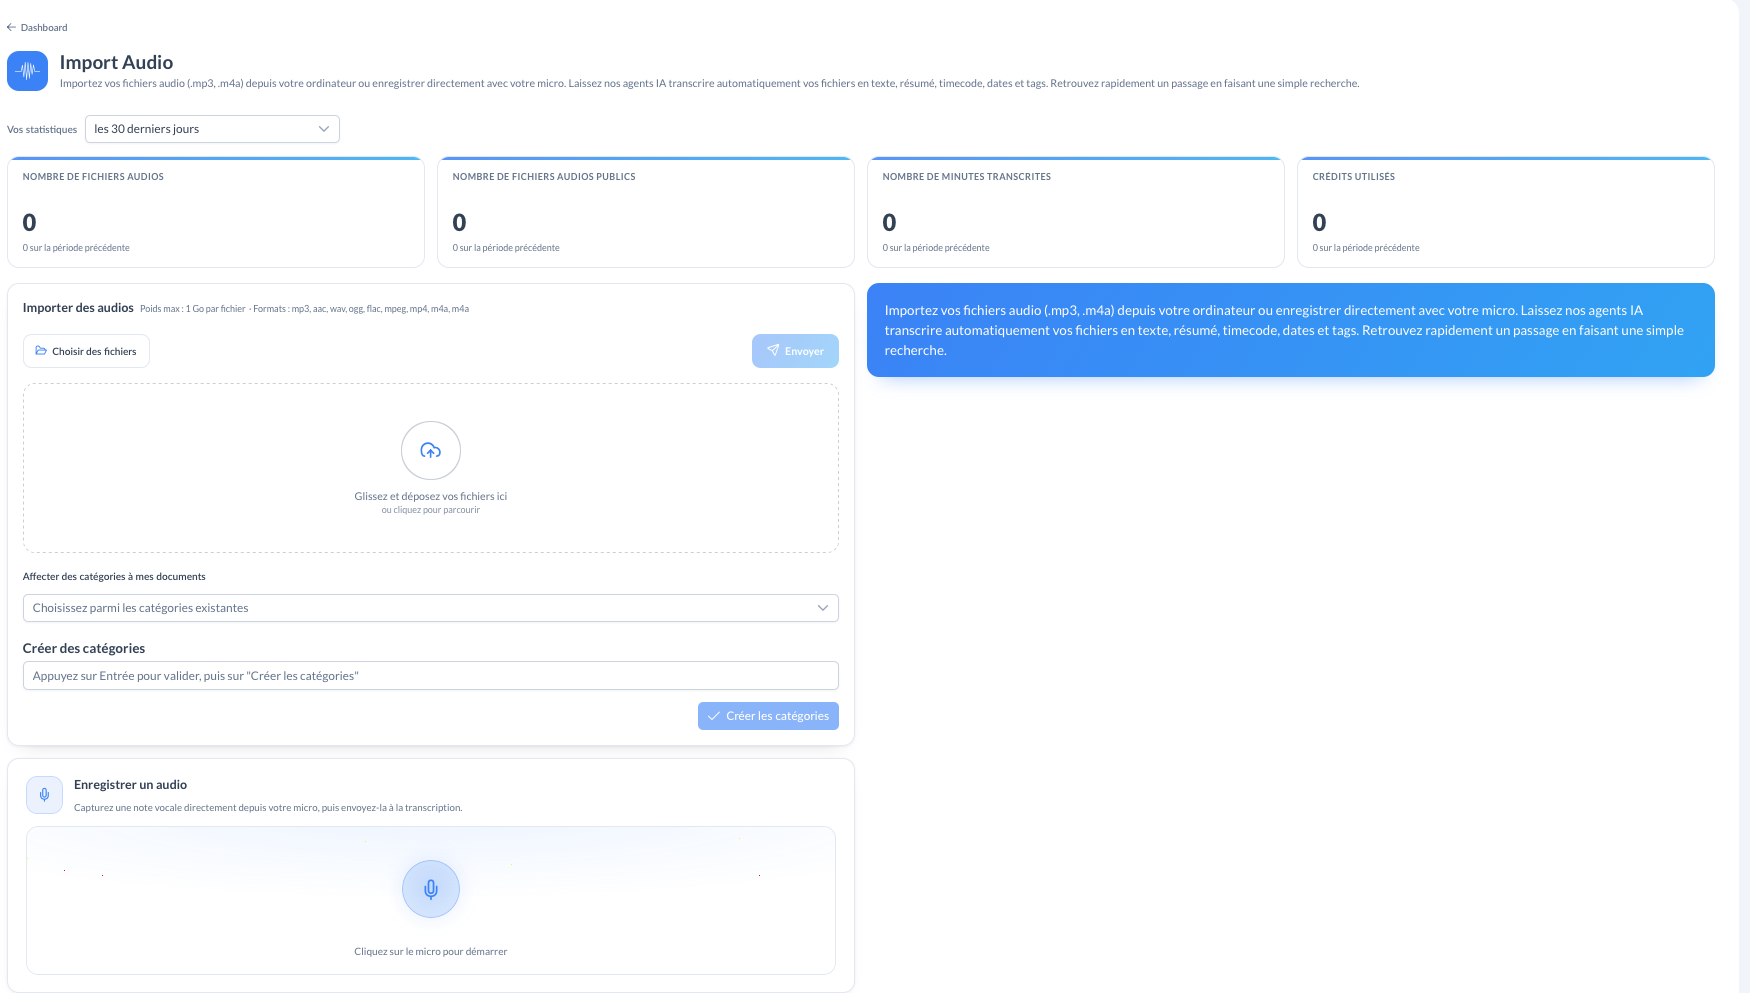The image size is (1750, 993).
Task: Click 'Cliquez sur le micro pour démarrer' text
Action: pos(431,952)
